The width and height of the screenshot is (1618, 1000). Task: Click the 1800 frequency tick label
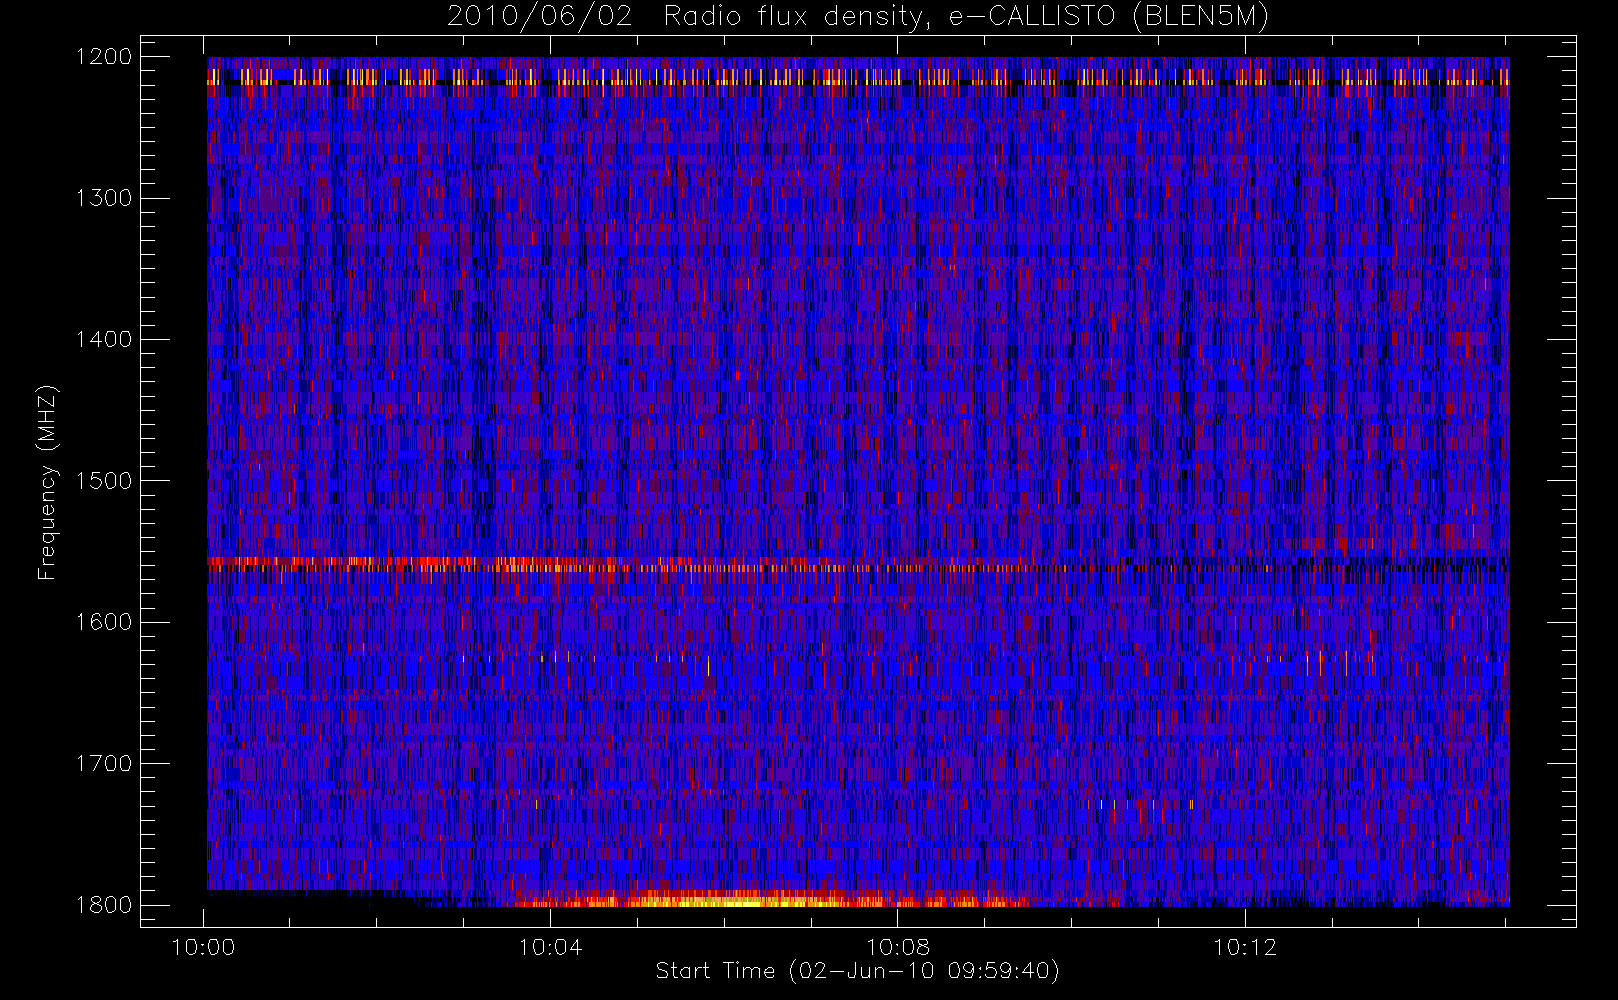point(104,905)
